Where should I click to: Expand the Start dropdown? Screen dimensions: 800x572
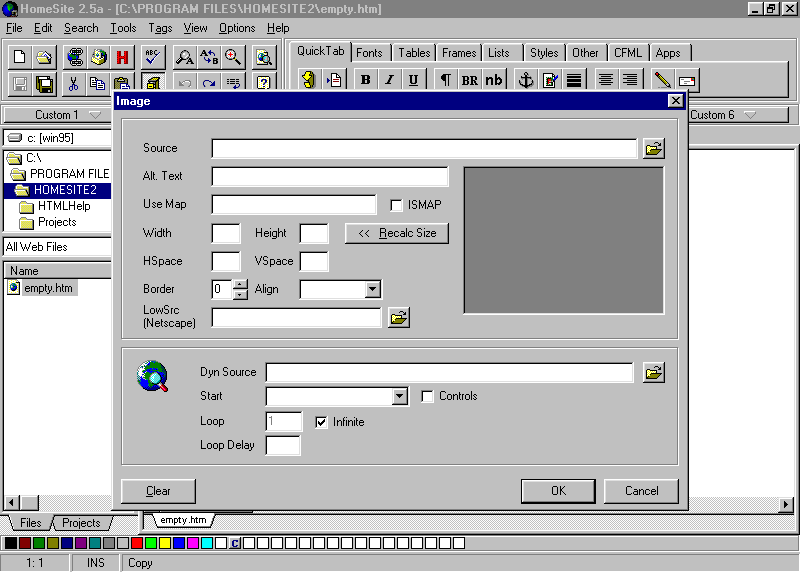click(400, 397)
